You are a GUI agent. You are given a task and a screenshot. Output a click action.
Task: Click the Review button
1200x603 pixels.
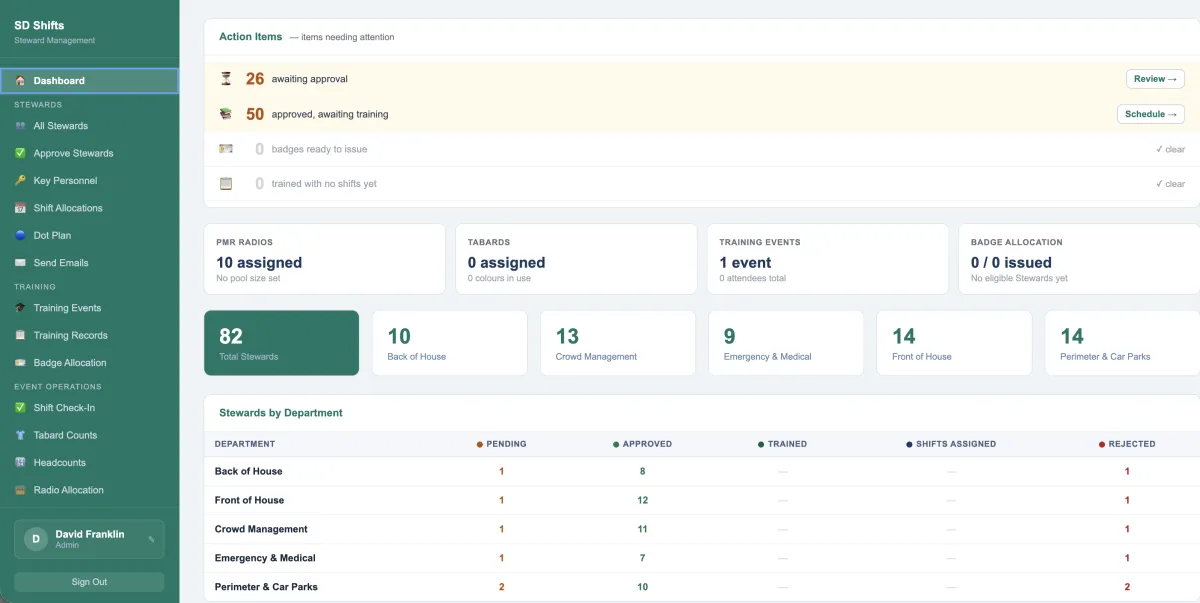[x=1155, y=79]
